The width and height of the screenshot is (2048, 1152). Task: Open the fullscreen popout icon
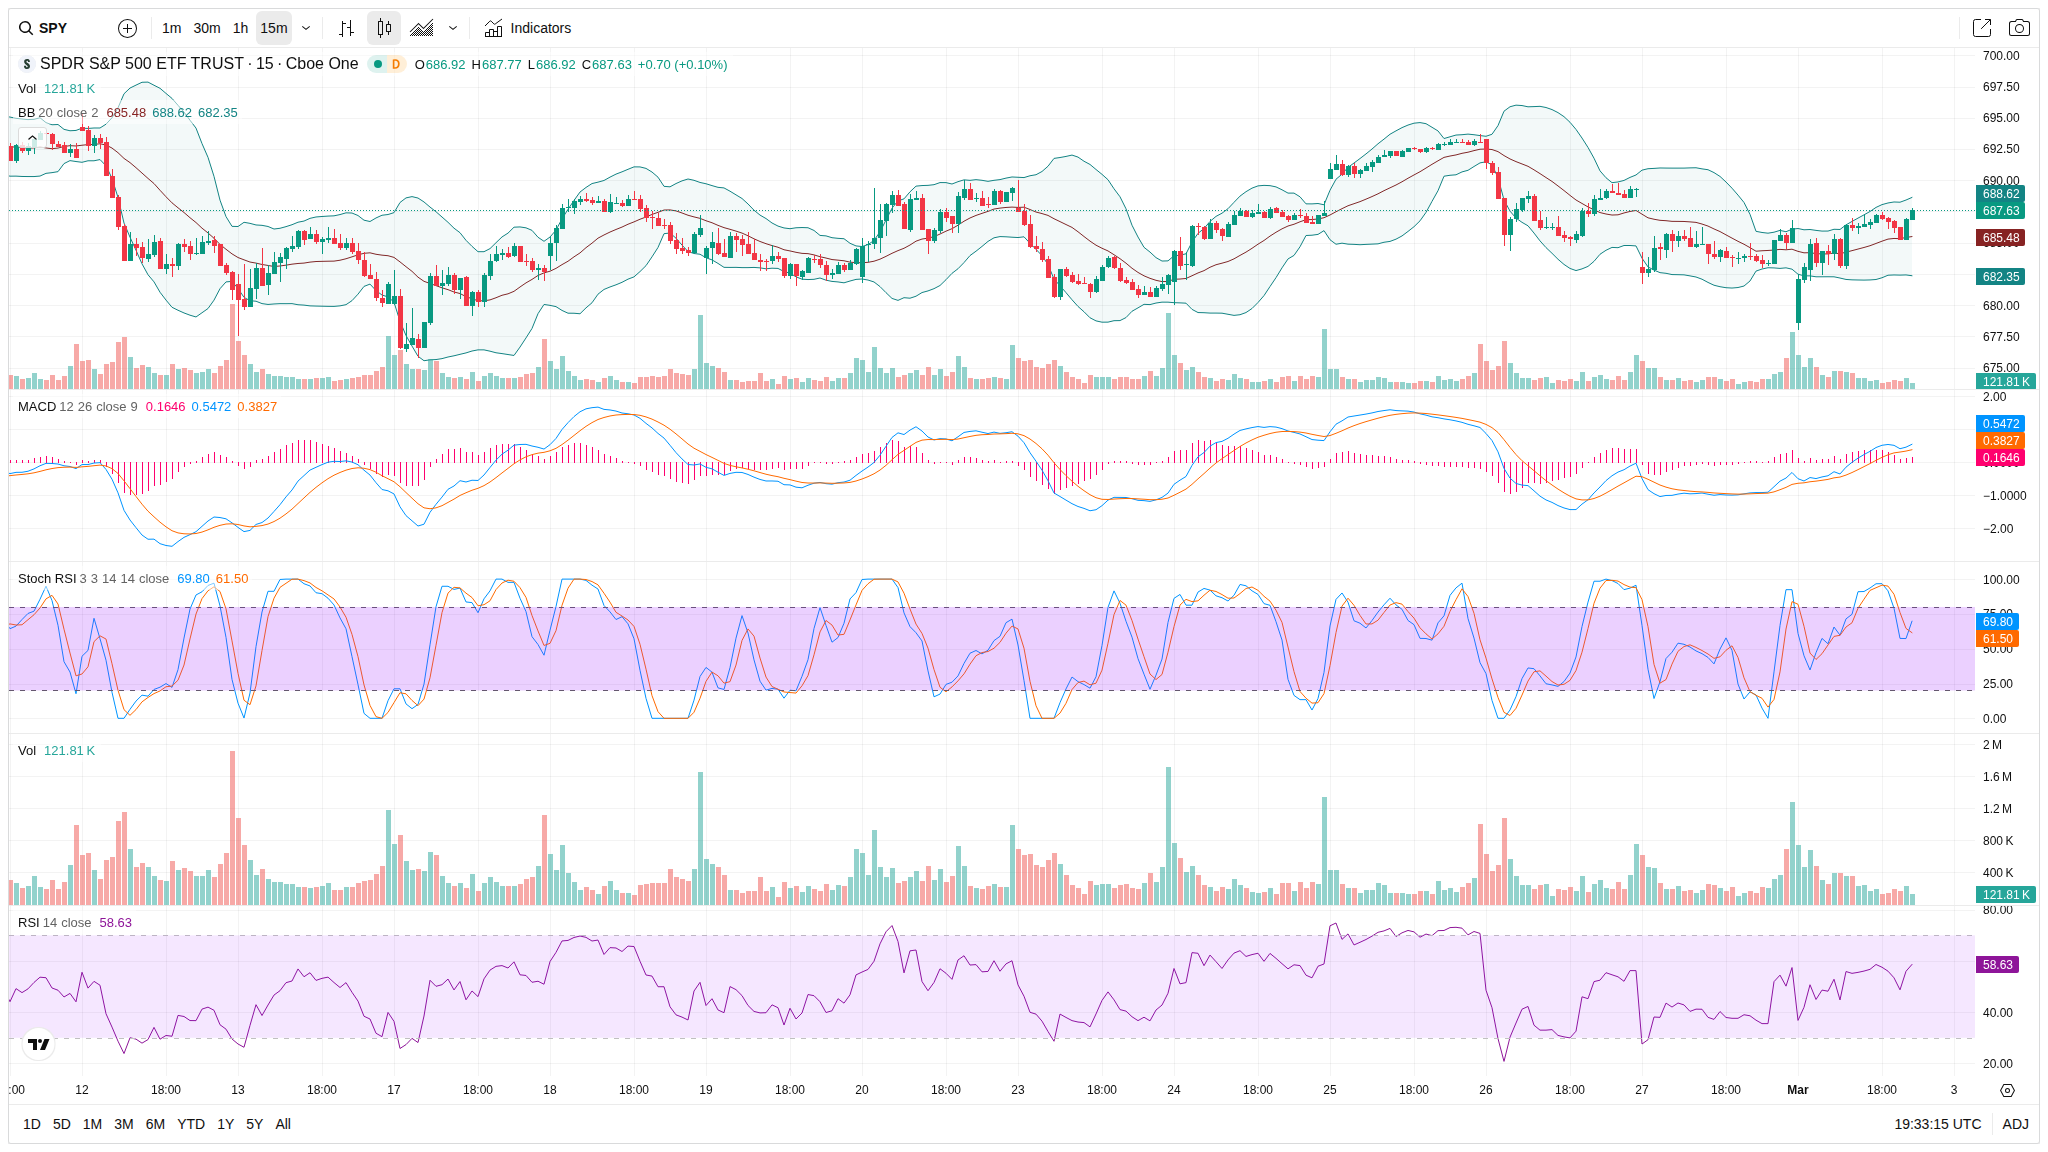[1981, 28]
